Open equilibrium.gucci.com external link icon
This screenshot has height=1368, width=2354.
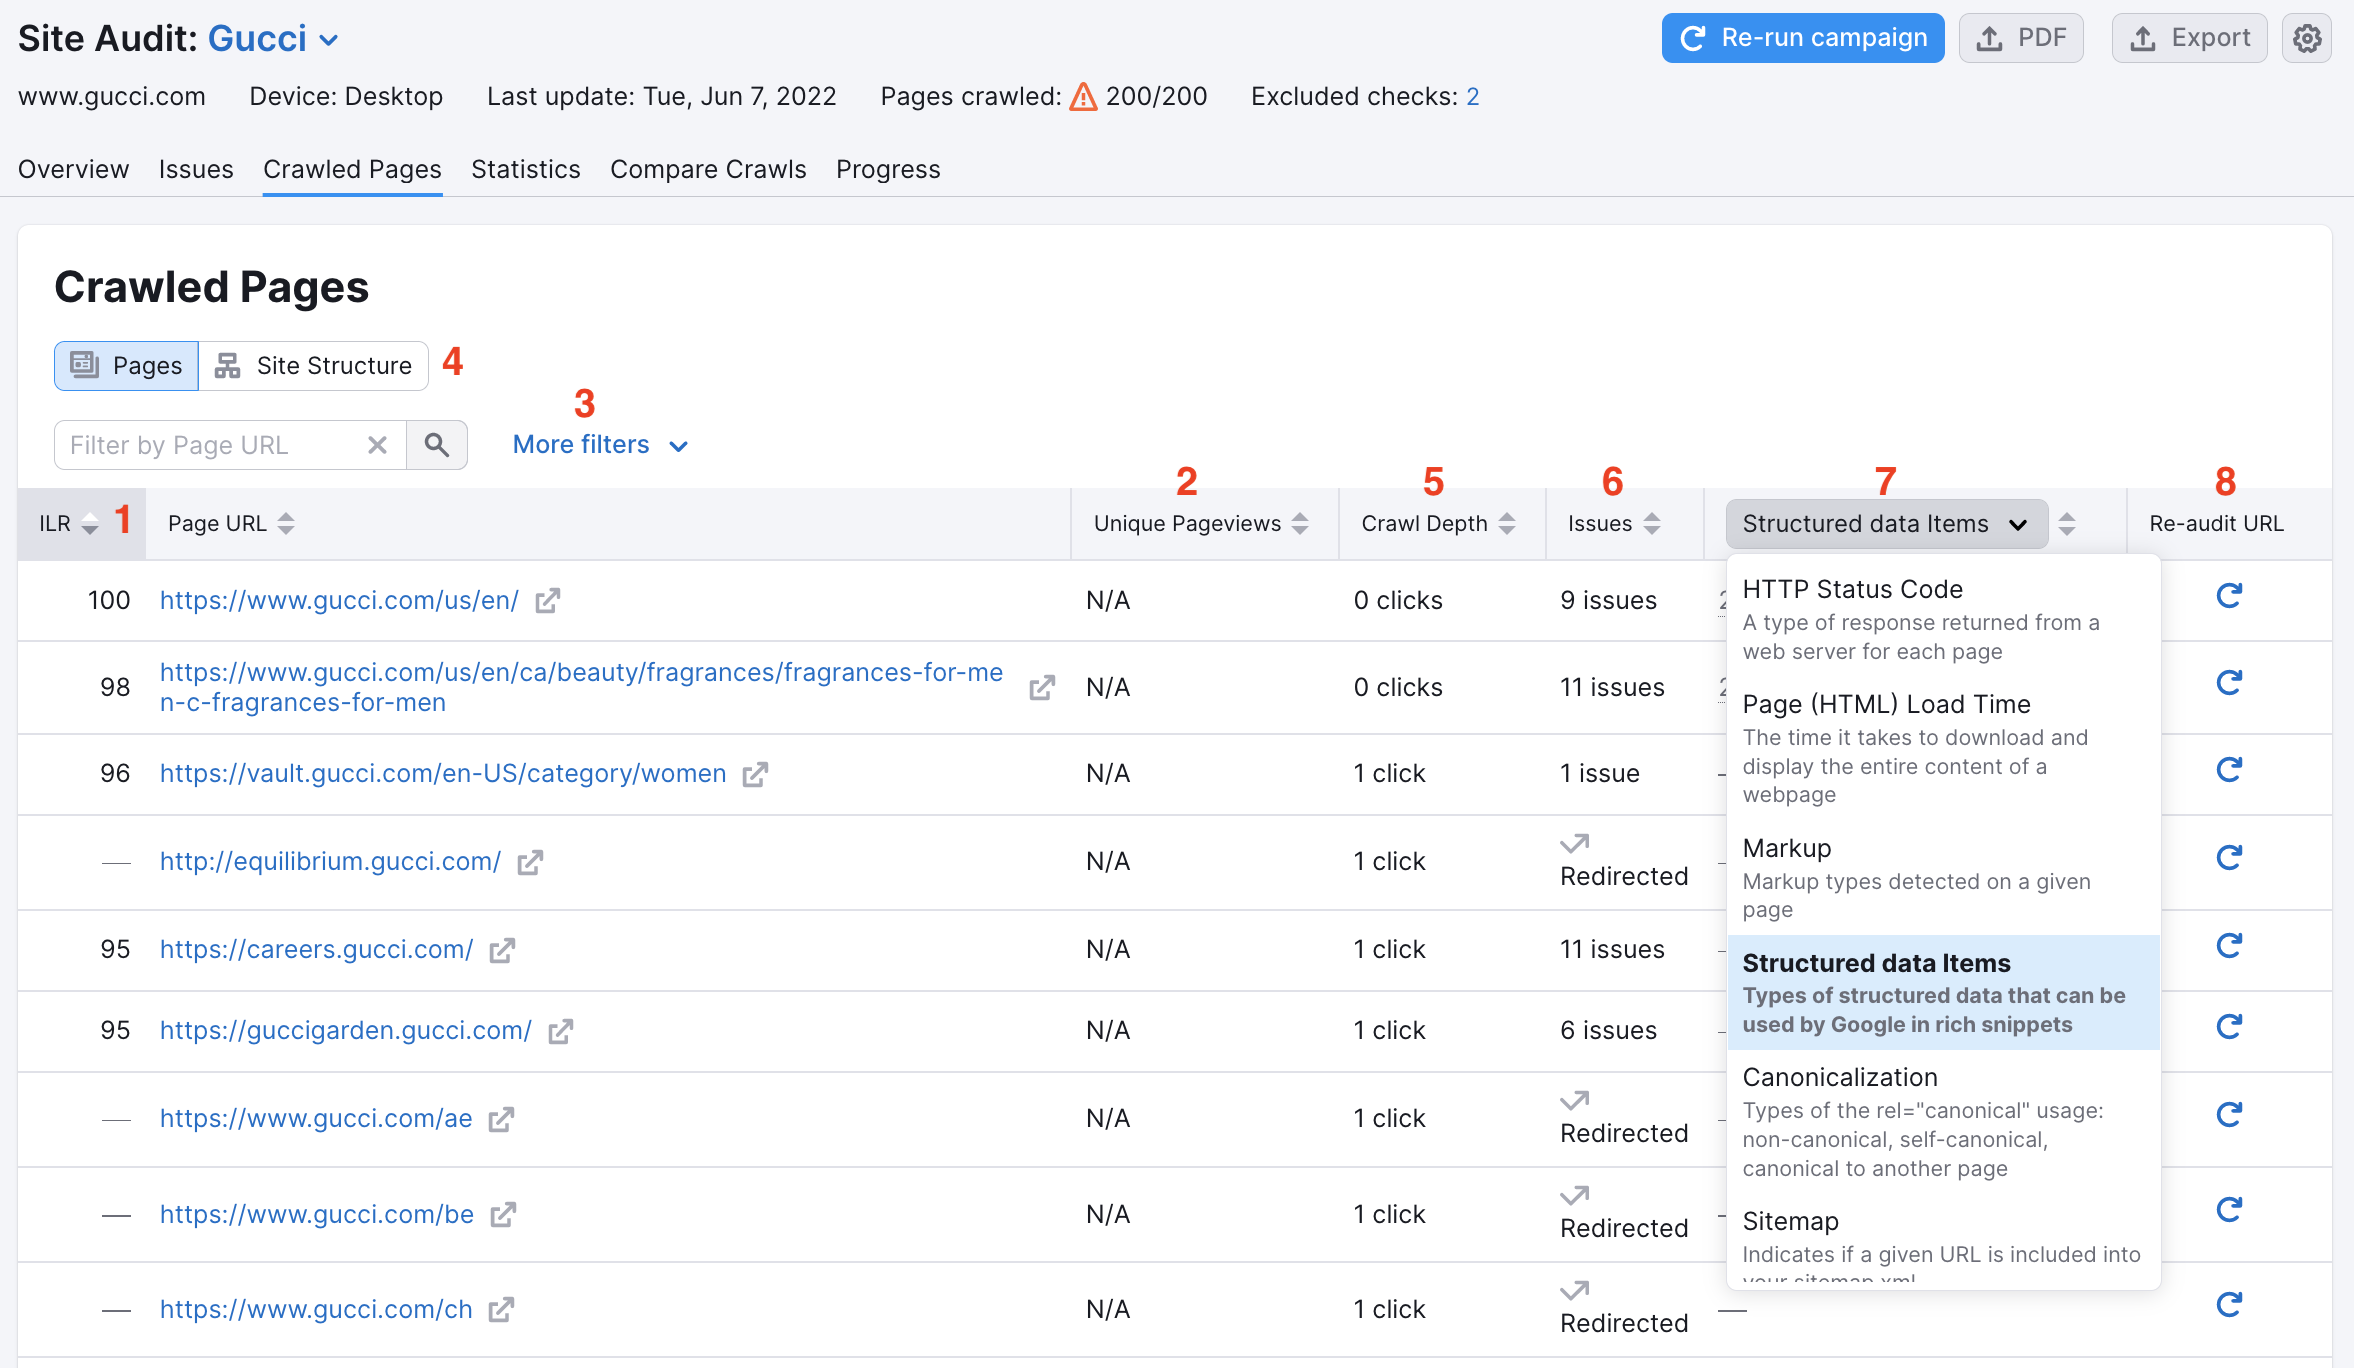[x=530, y=862]
